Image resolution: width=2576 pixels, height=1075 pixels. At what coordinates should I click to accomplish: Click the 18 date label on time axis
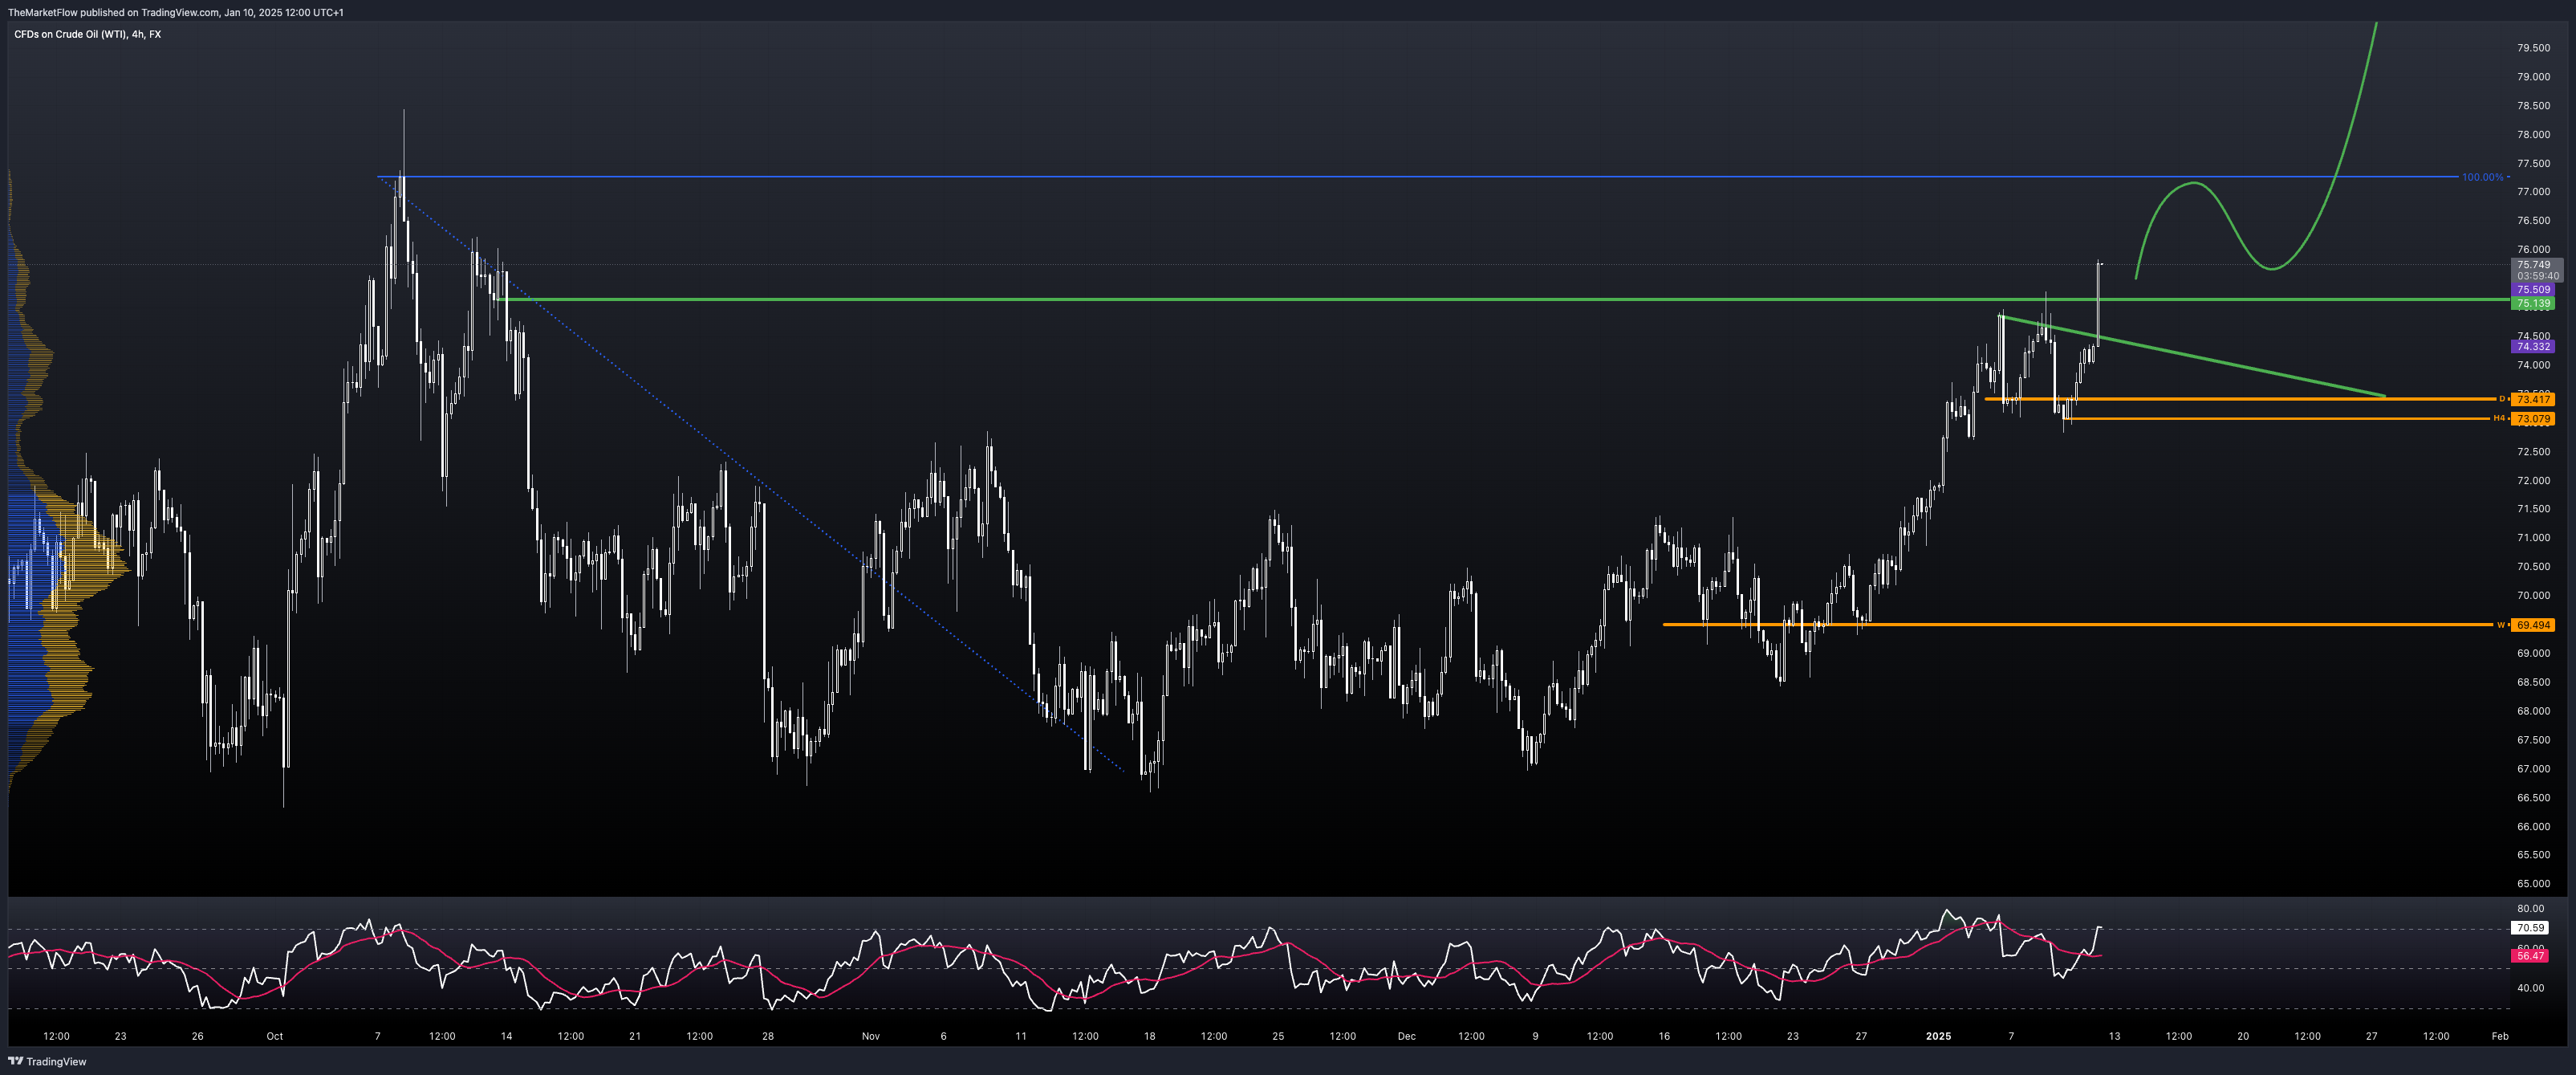click(1150, 1036)
